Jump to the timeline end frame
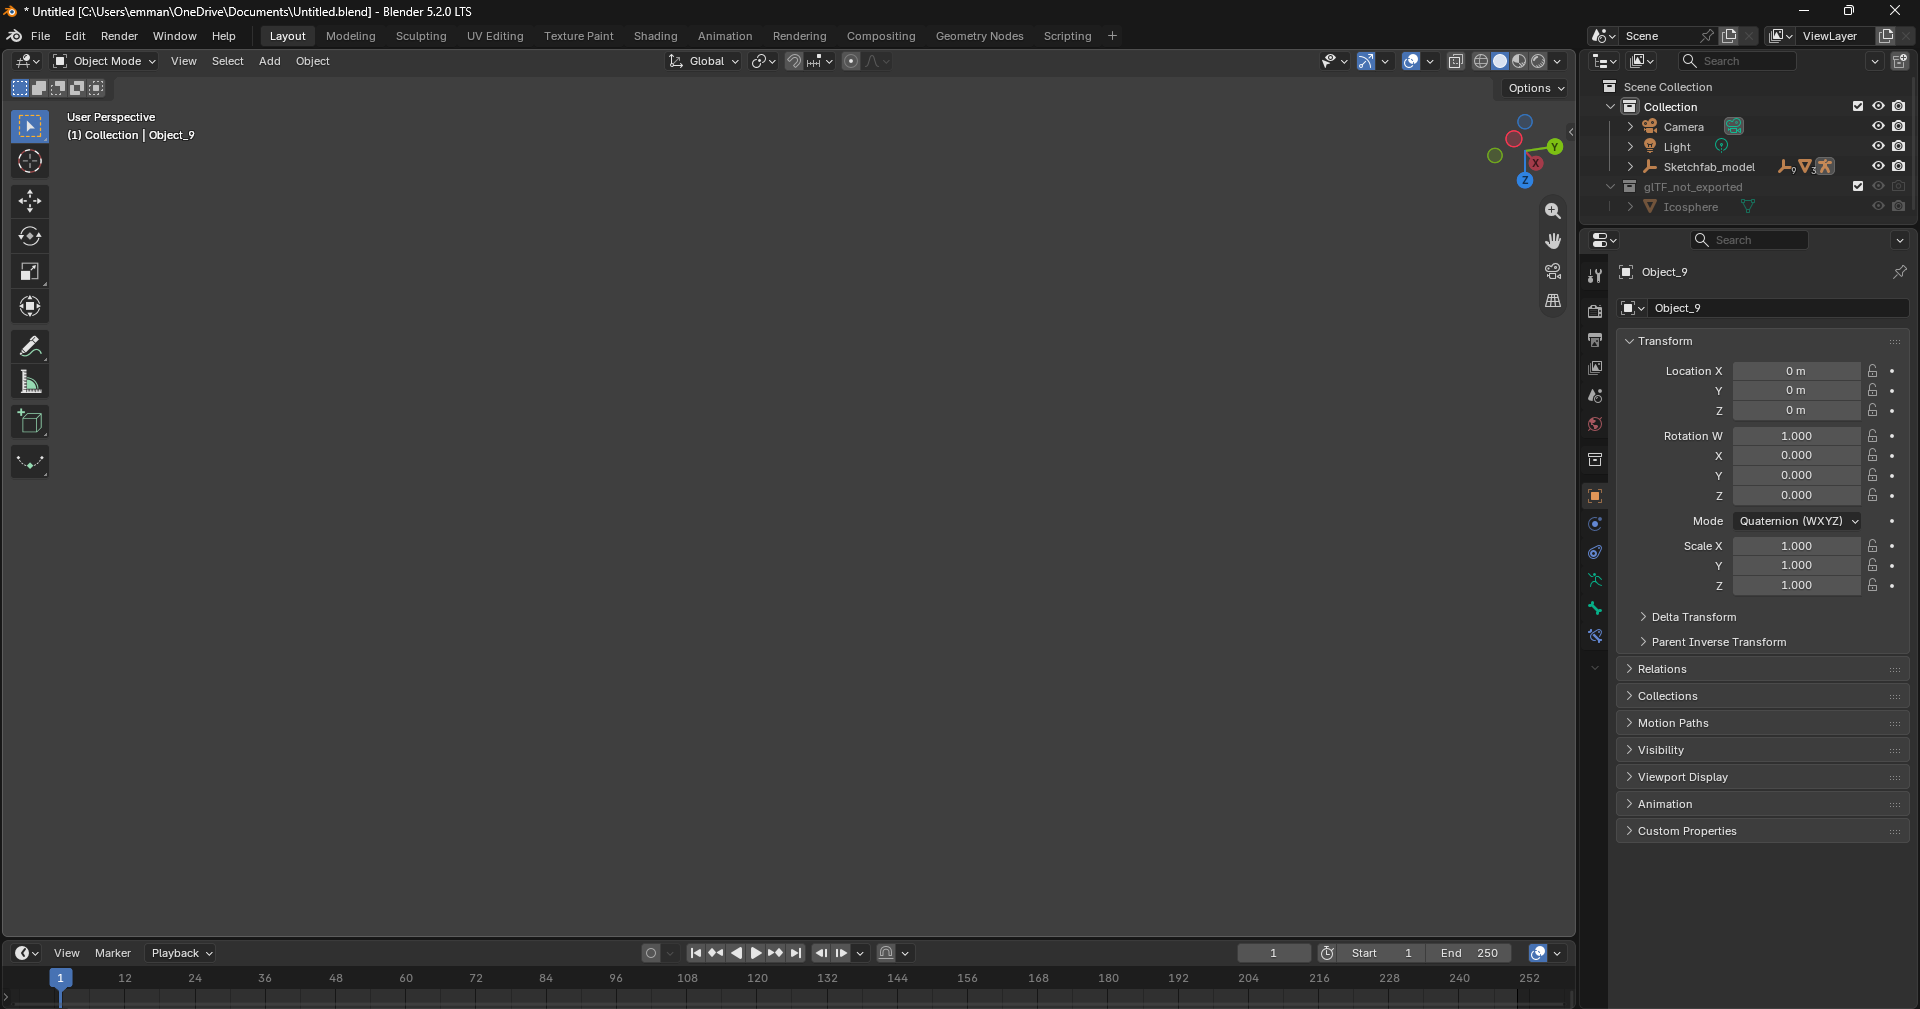Screen dimensions: 1920x1009 point(796,953)
